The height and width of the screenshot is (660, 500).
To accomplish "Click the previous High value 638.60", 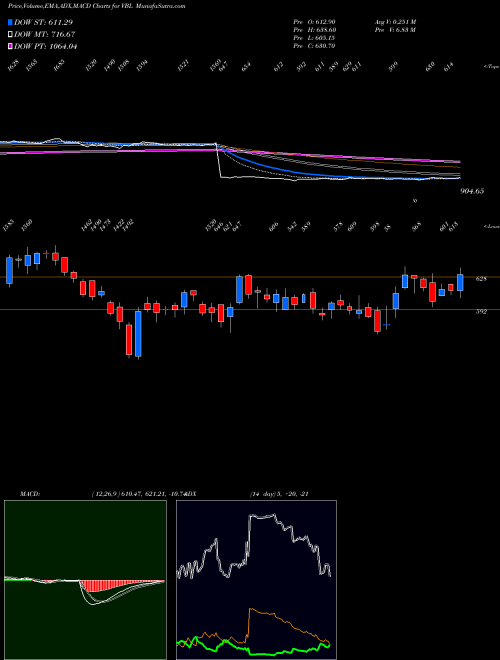I will click(x=326, y=30).
